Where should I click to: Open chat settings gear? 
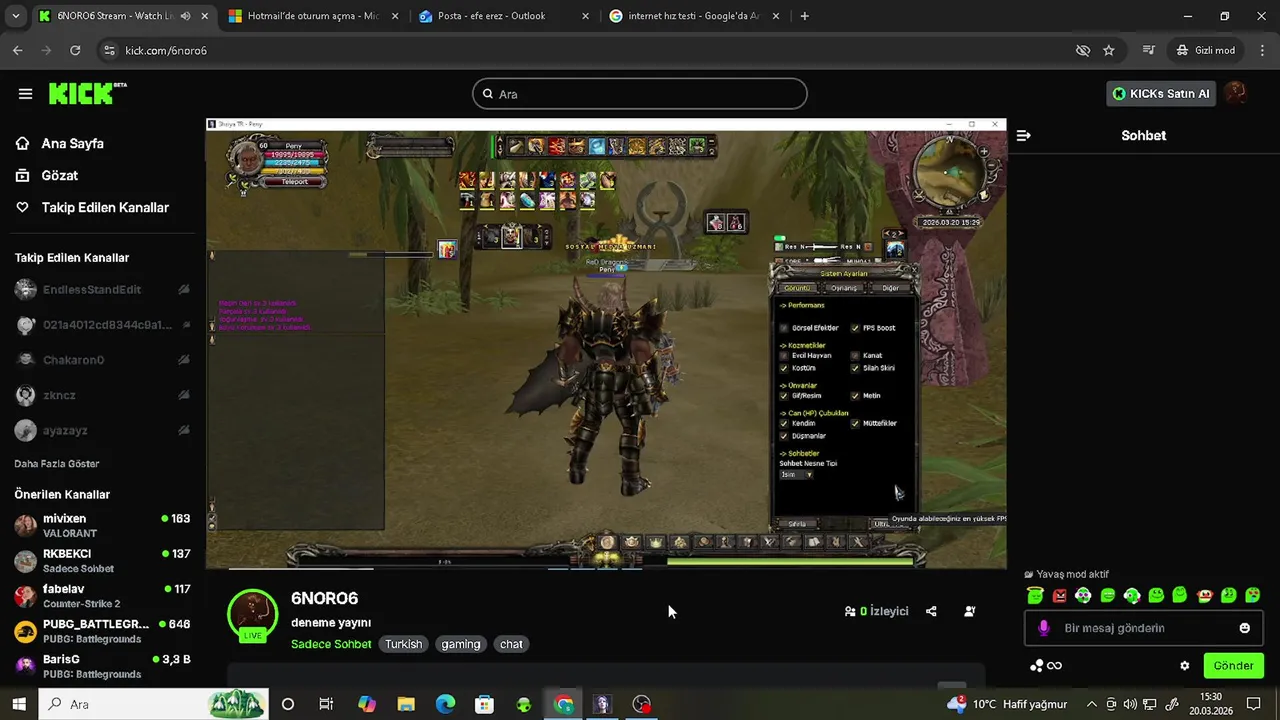(x=1185, y=666)
